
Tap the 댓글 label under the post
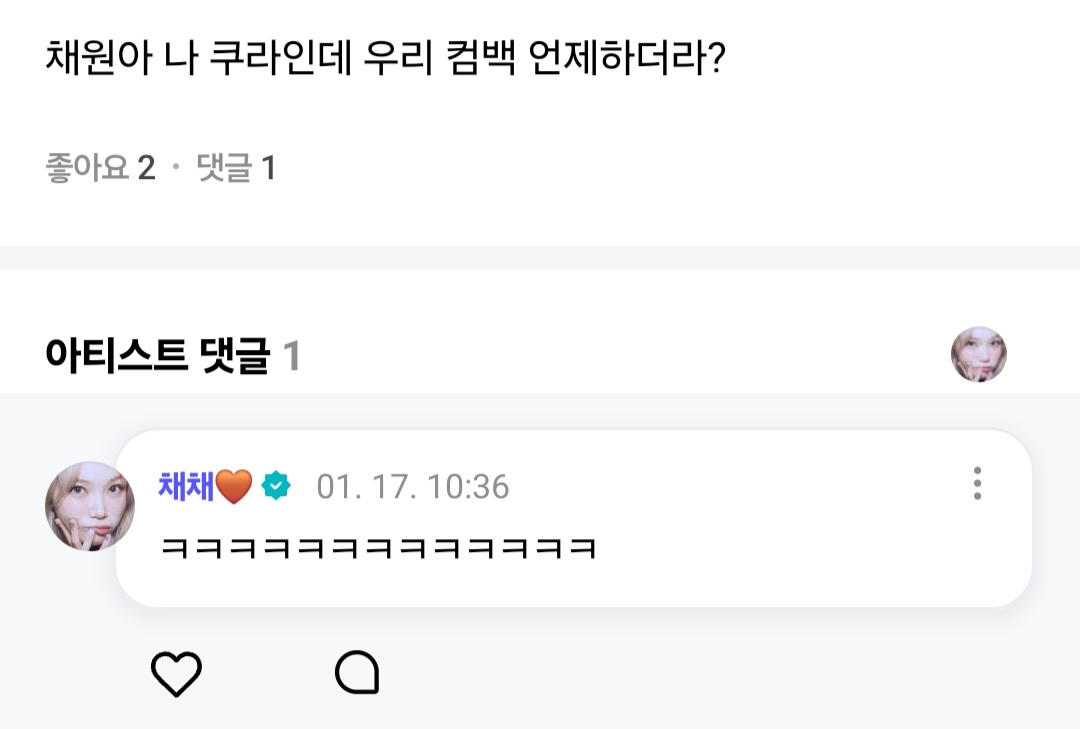(224, 168)
